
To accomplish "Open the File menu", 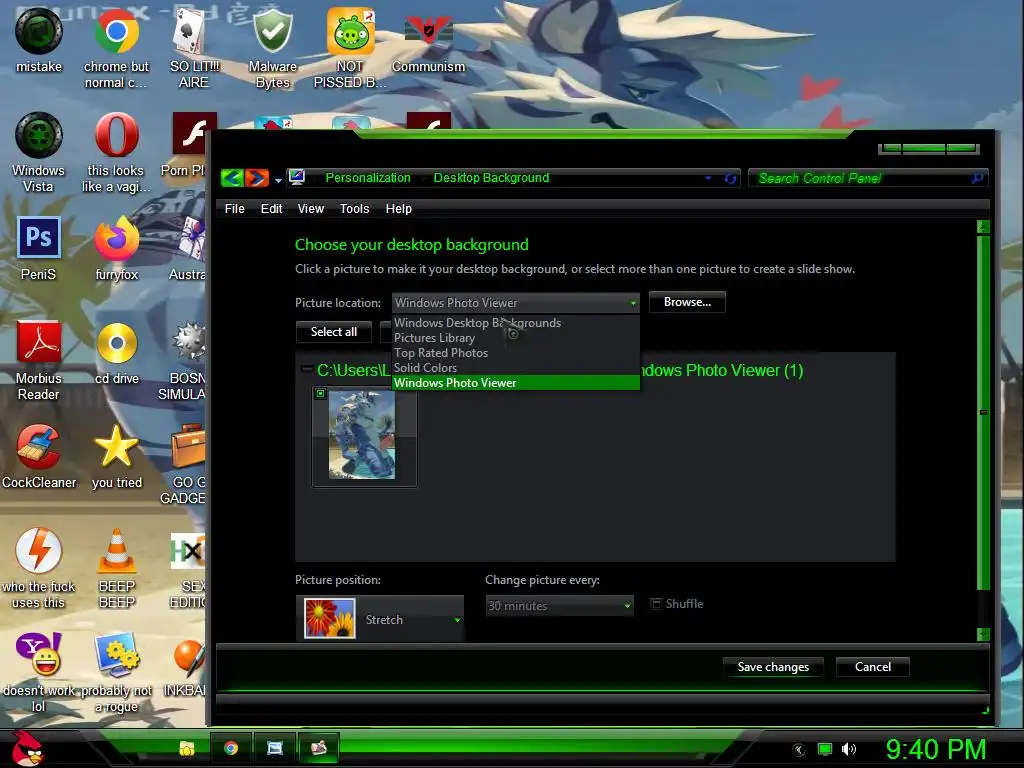I will coord(234,208).
